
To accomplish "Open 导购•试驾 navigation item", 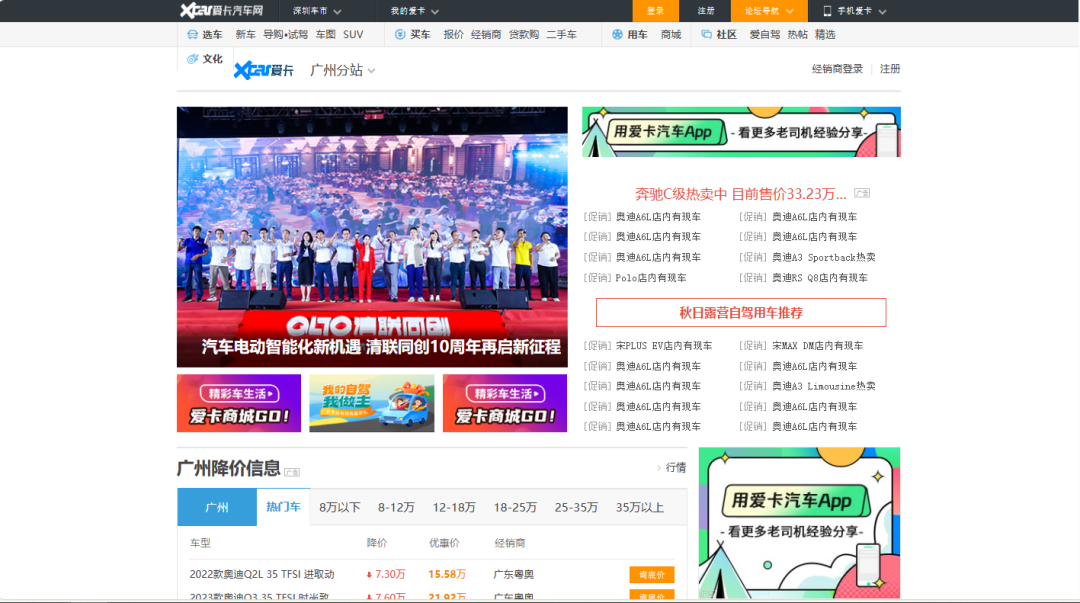I will tap(285, 34).
